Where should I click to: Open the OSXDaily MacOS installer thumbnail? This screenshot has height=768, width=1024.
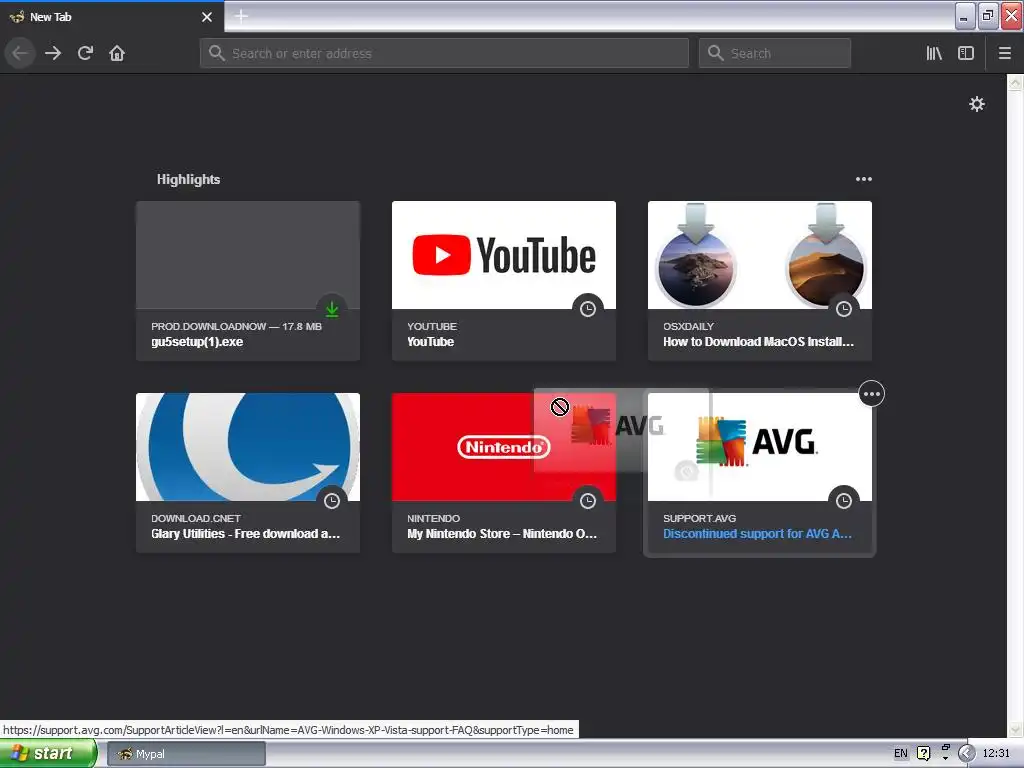tap(760, 255)
